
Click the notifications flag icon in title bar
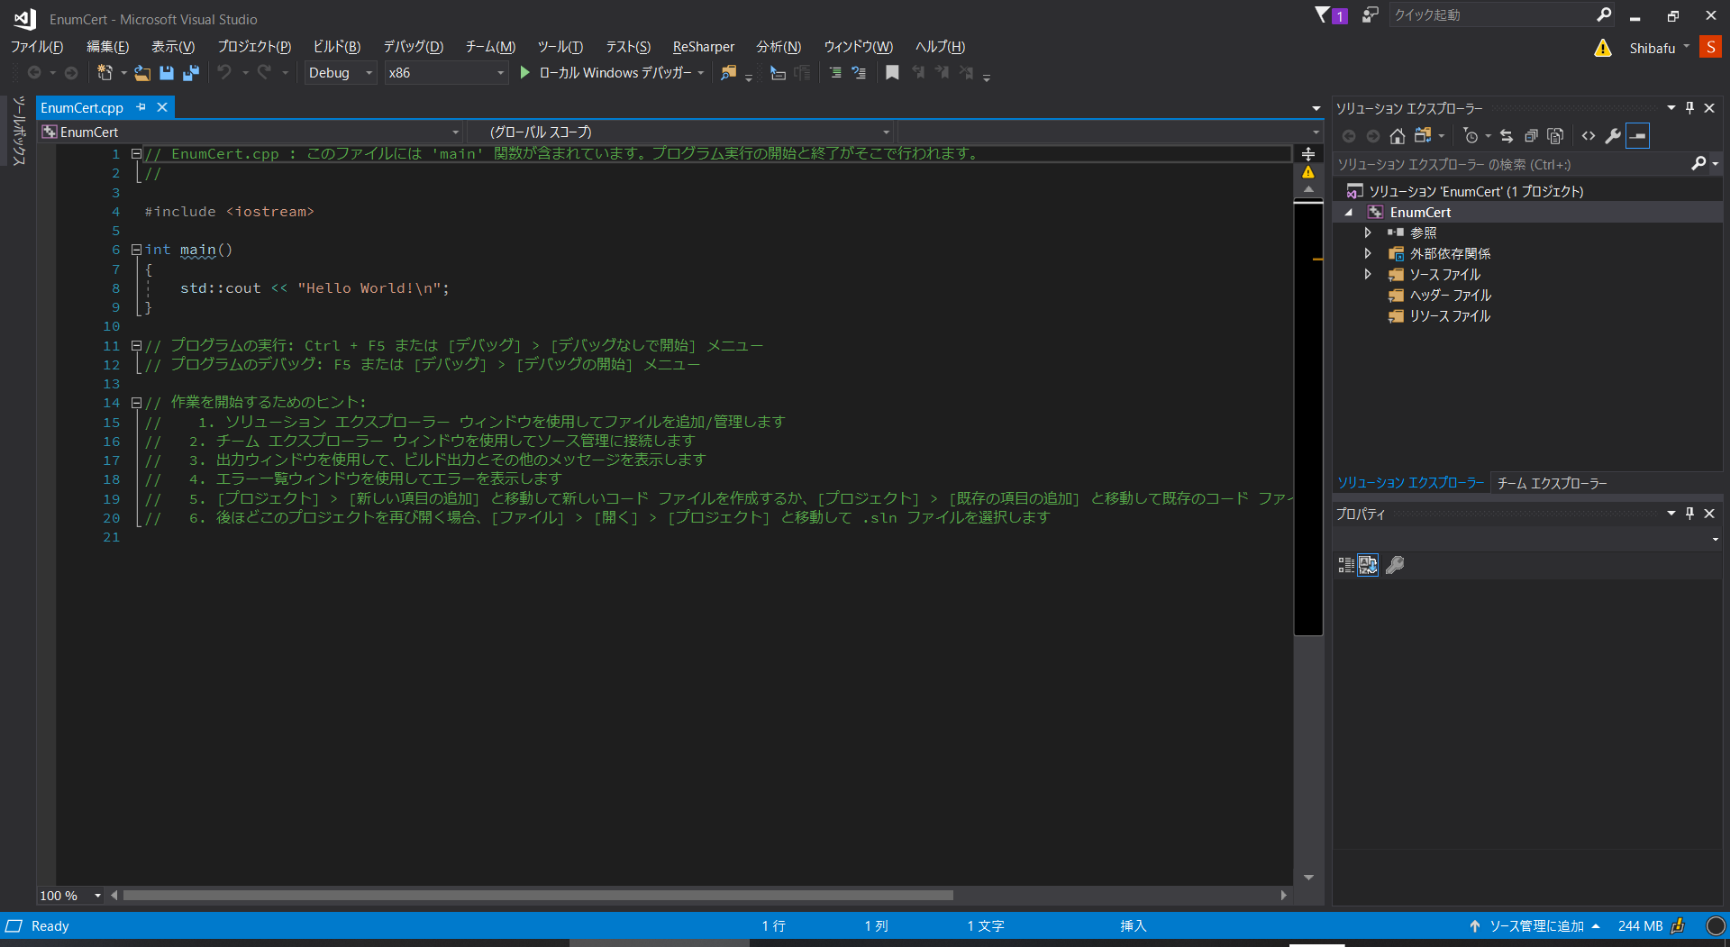pos(1323,15)
